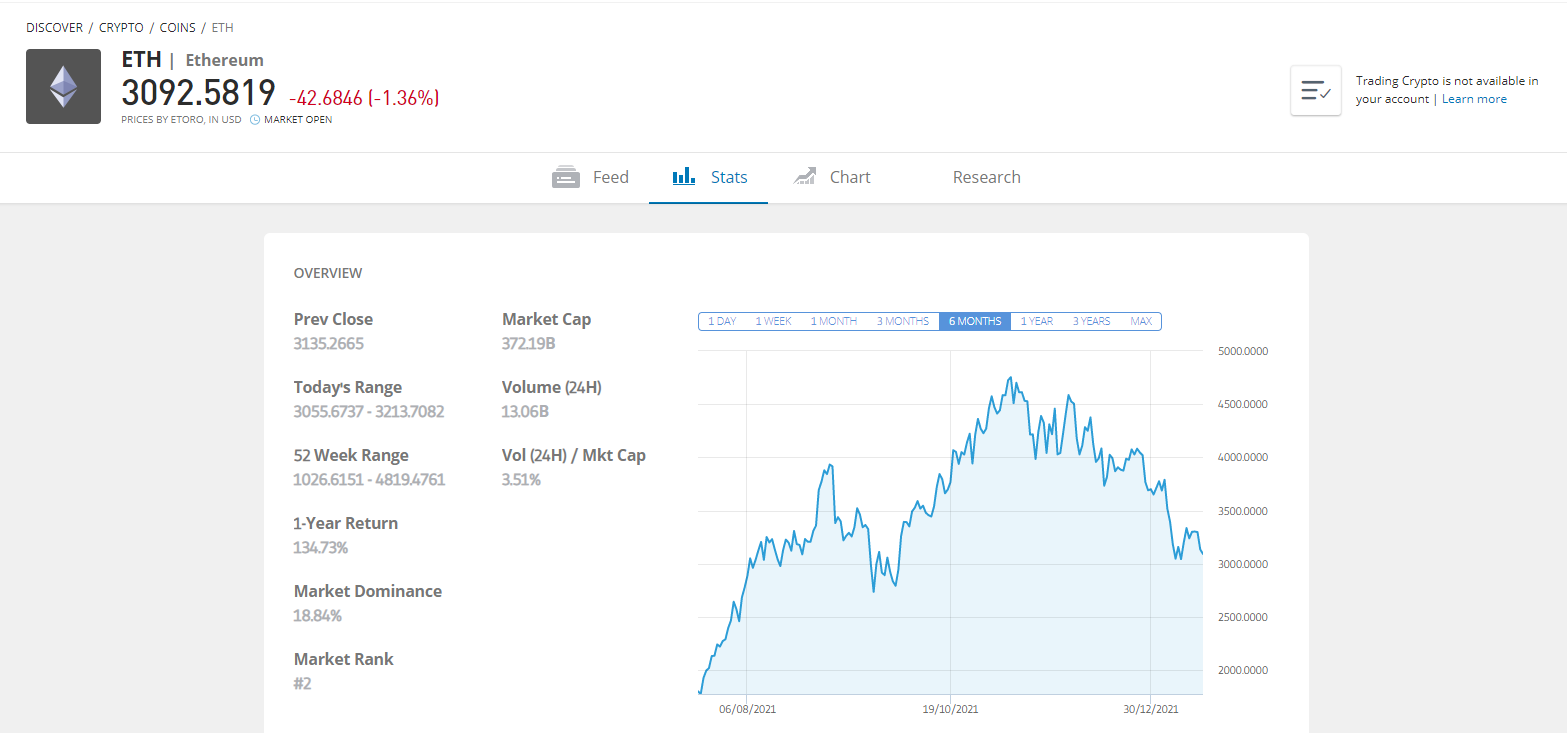Click the Market Rank value #2
The image size is (1567, 733).
click(x=303, y=684)
